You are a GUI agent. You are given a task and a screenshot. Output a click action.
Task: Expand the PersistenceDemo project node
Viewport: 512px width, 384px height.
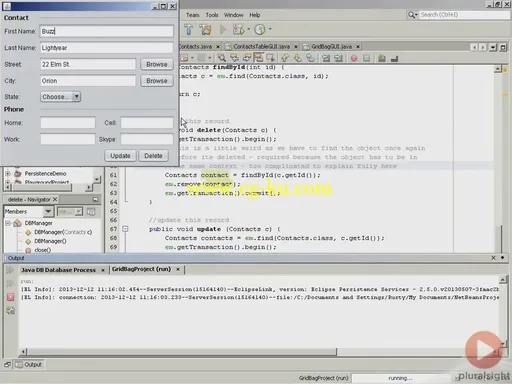[x=8, y=174]
